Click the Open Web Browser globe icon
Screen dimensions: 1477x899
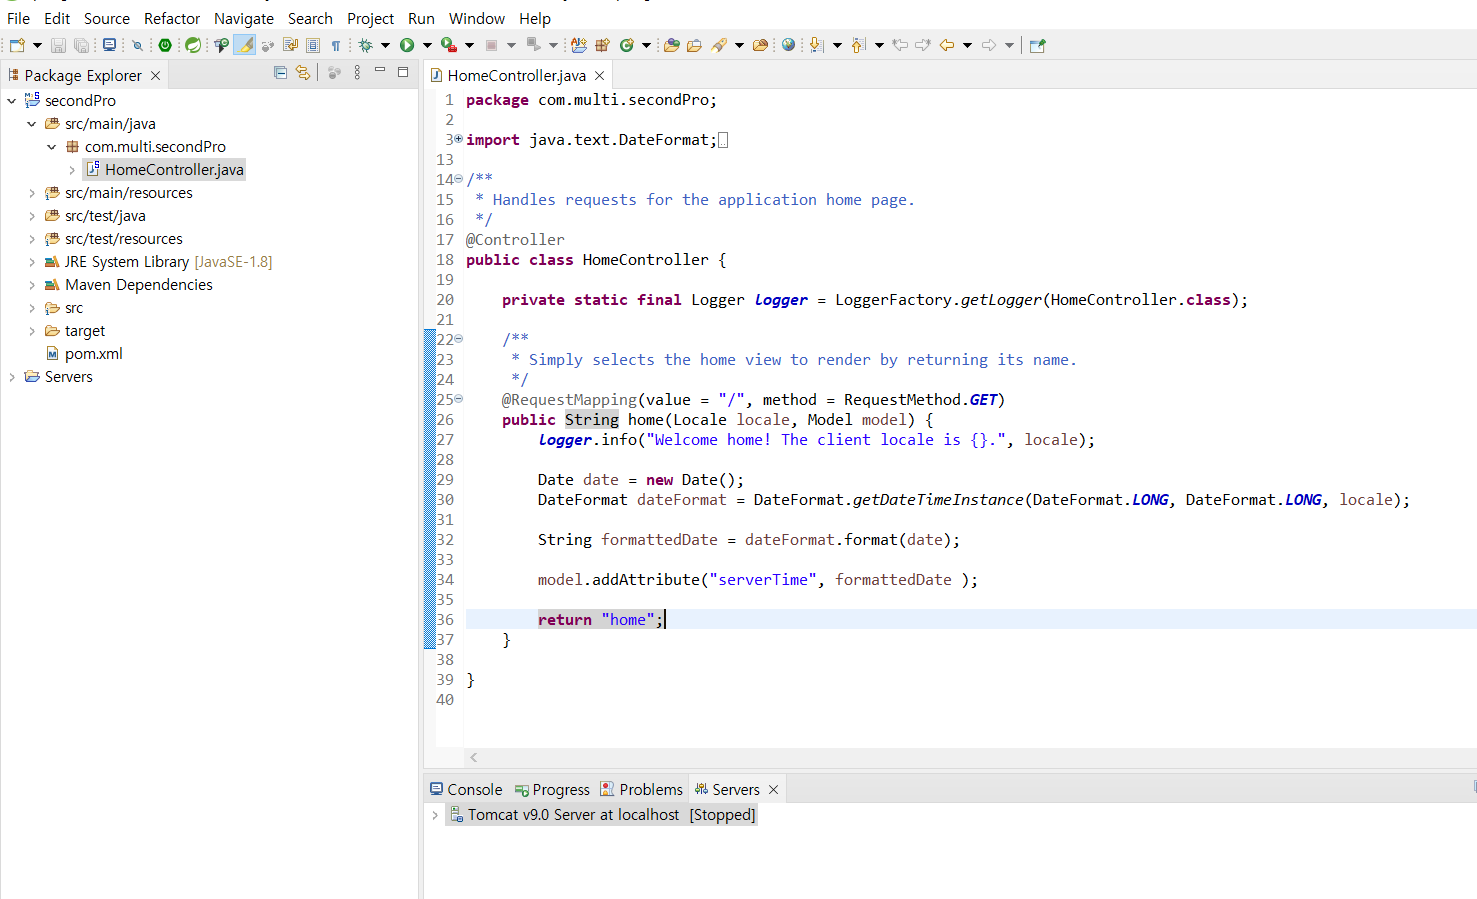pyautogui.click(x=788, y=45)
